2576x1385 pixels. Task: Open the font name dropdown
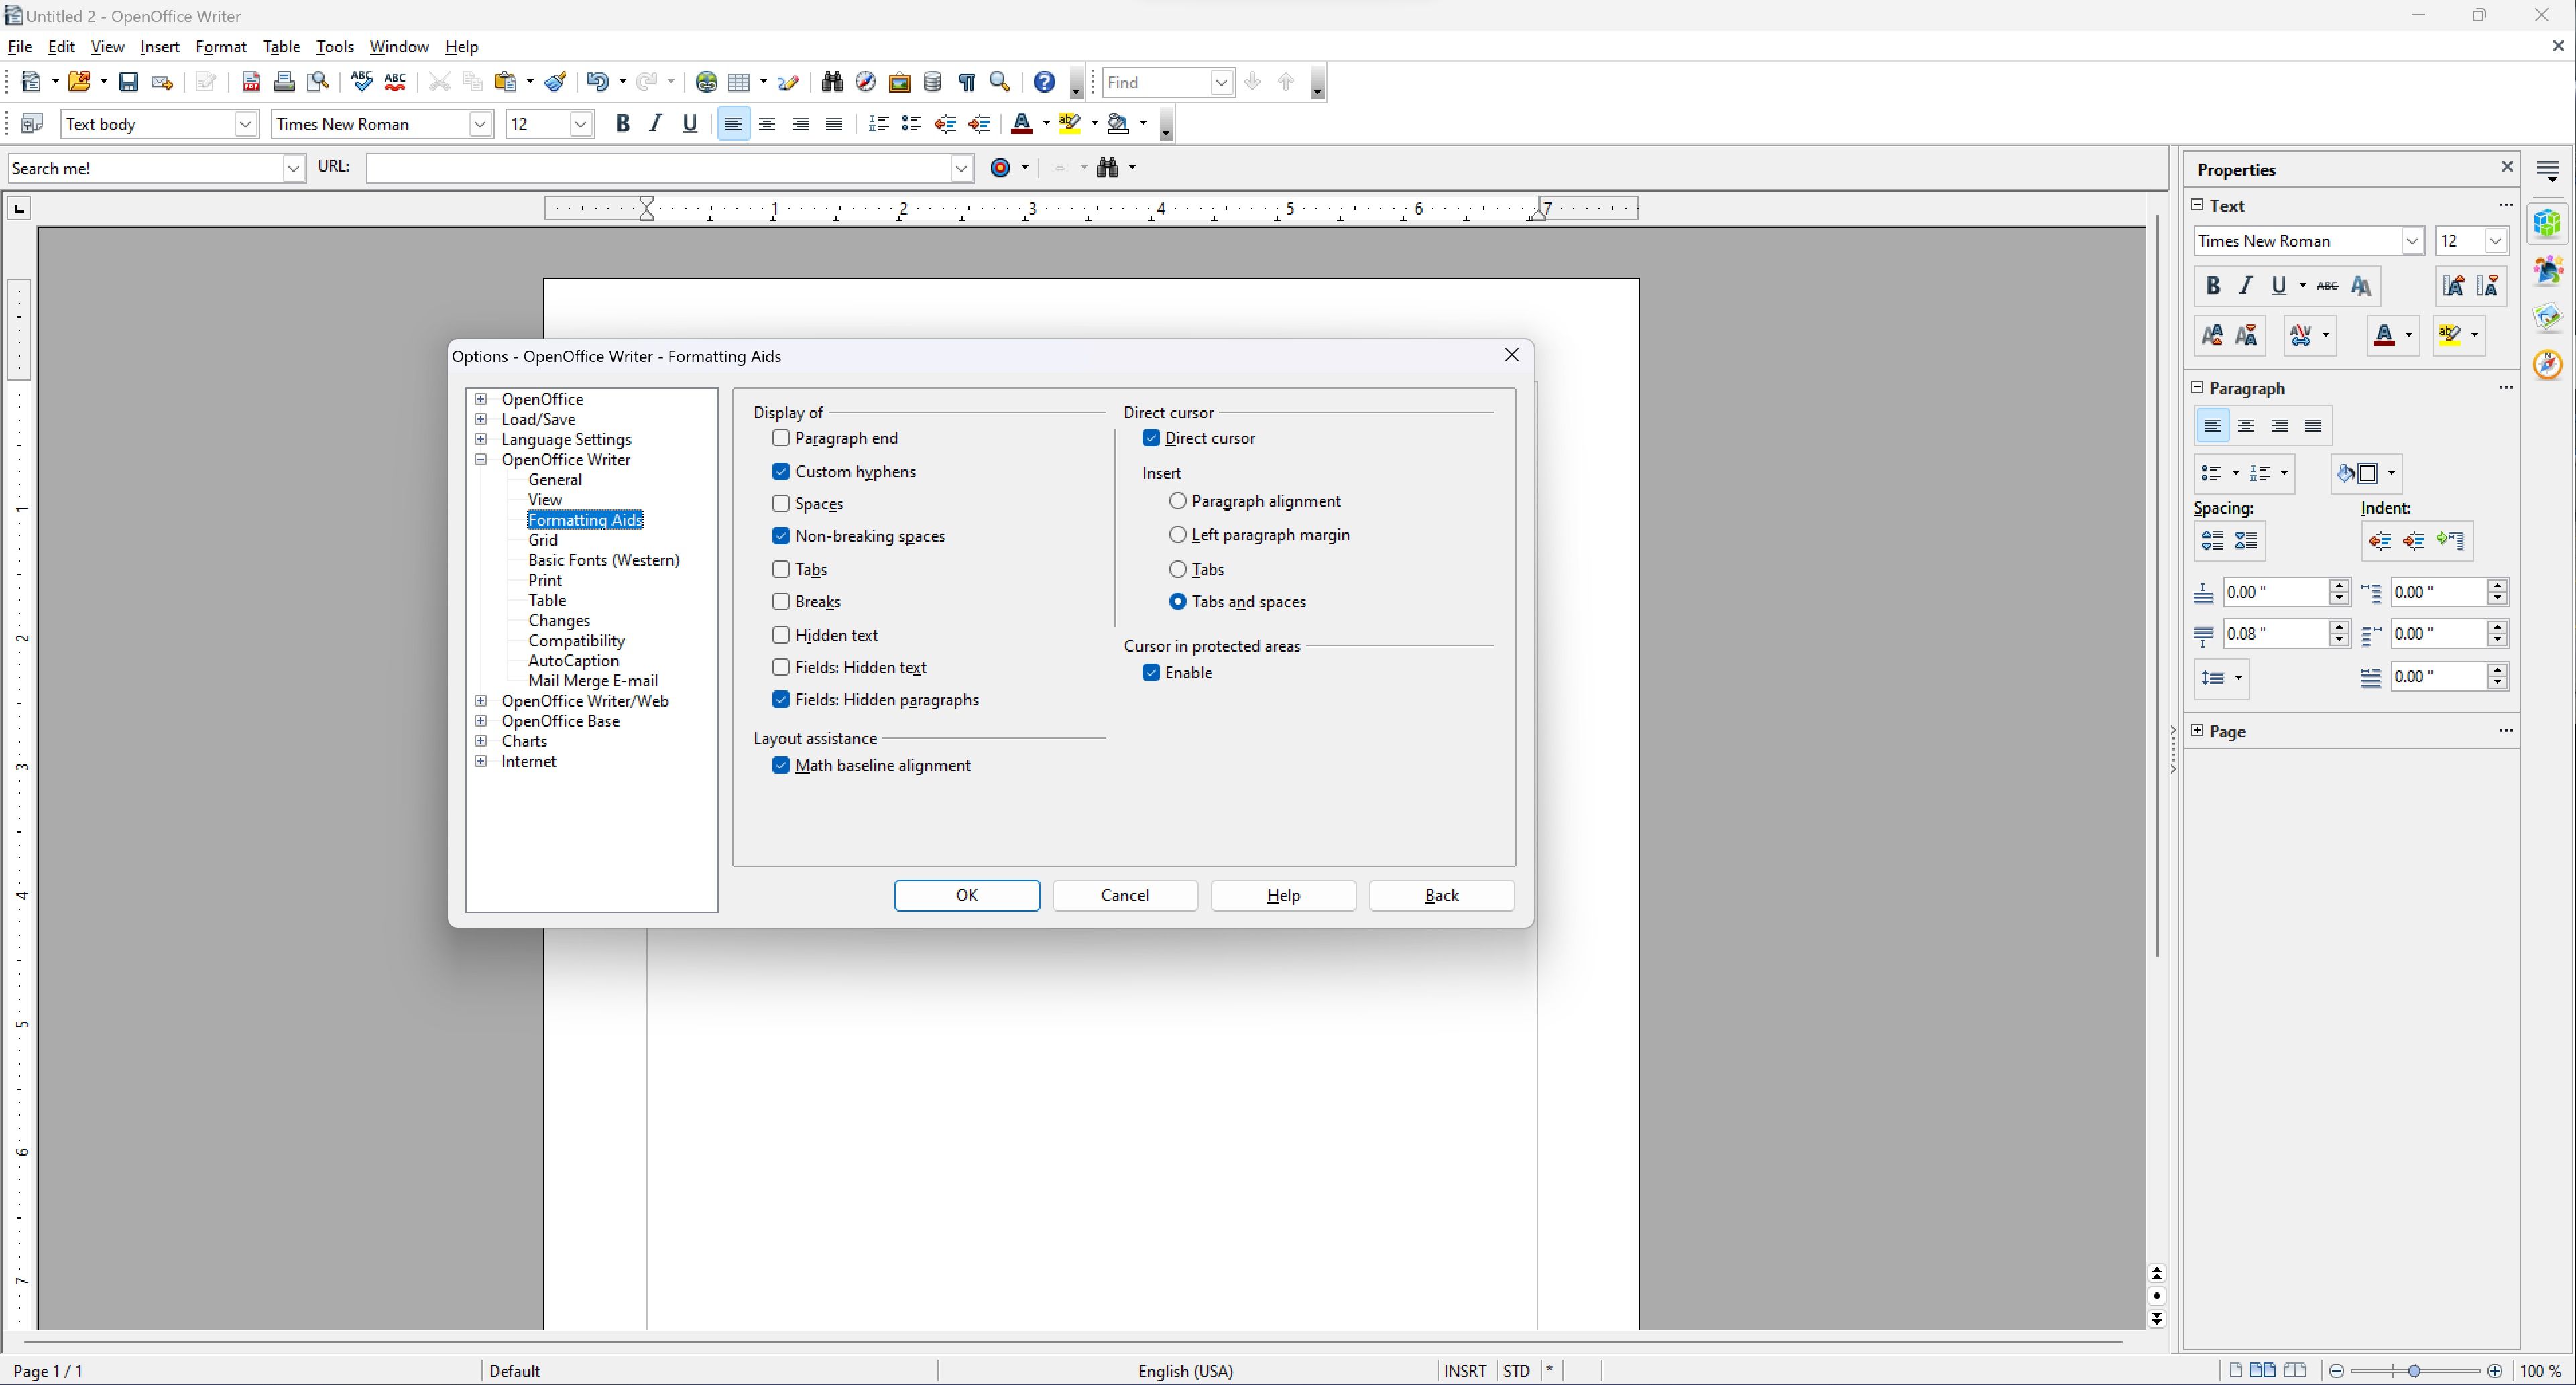pos(481,124)
